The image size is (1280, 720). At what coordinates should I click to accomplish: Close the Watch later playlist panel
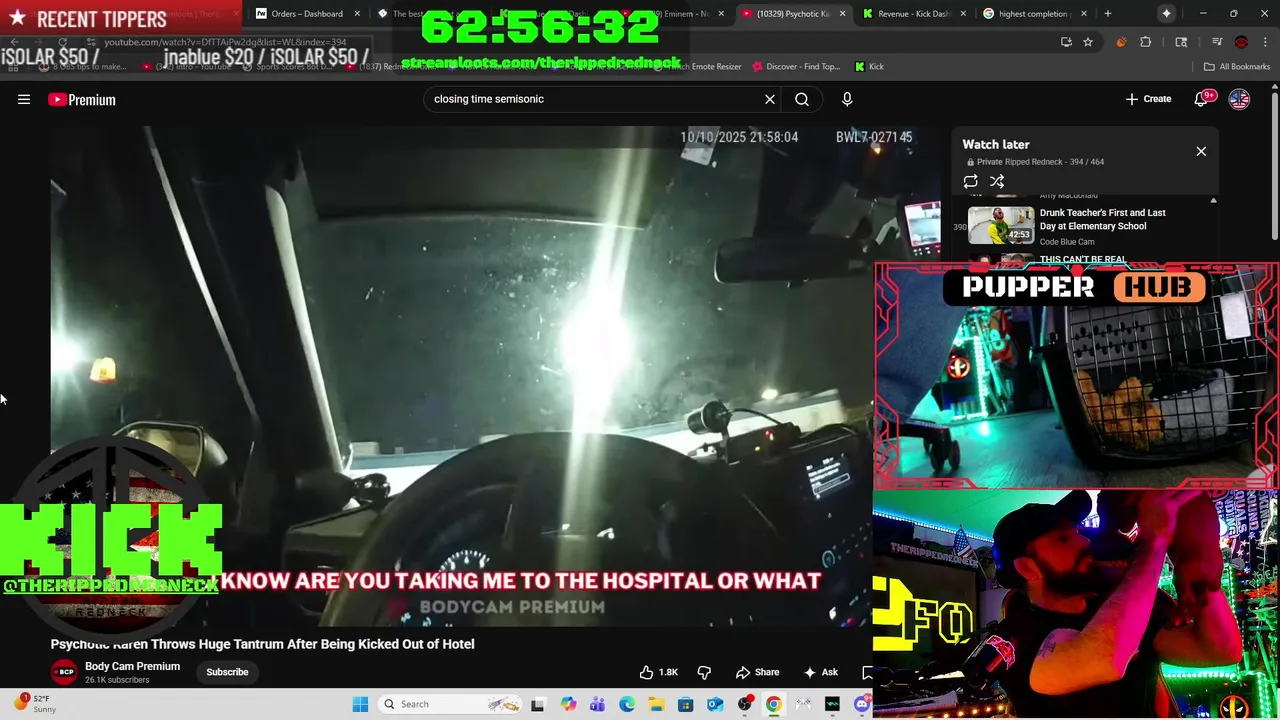click(x=1201, y=151)
